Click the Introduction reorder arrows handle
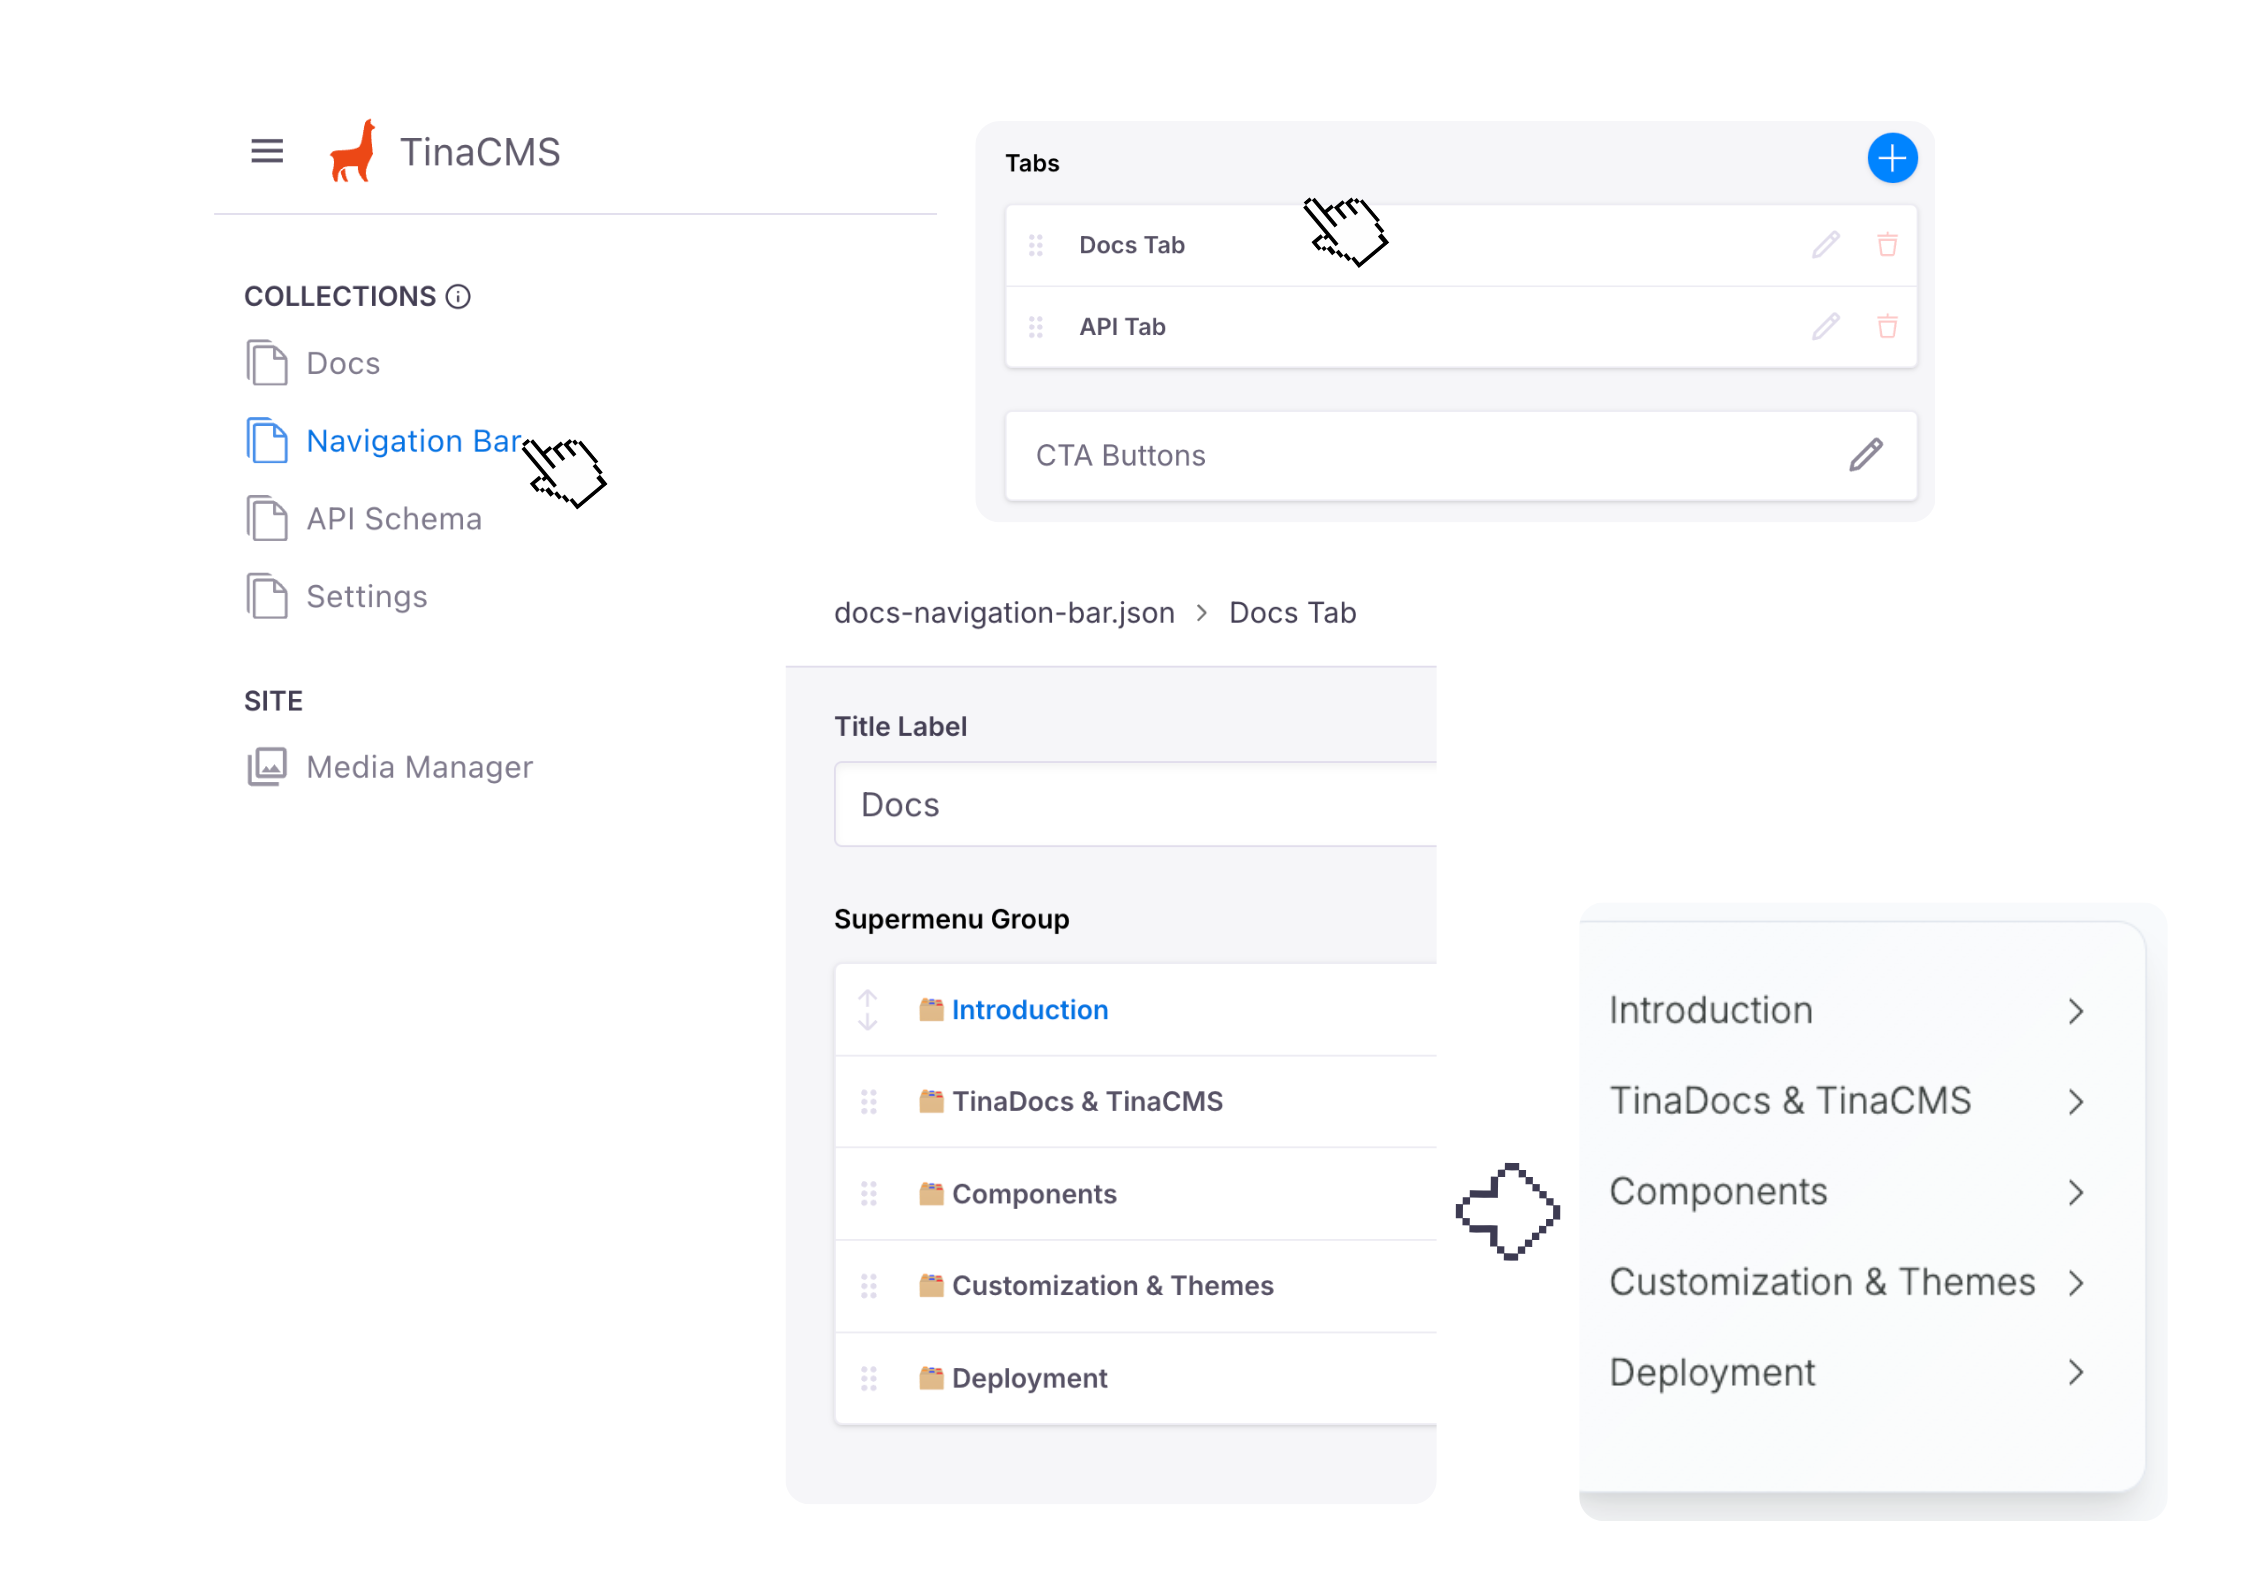2245x1587 pixels. (868, 1010)
